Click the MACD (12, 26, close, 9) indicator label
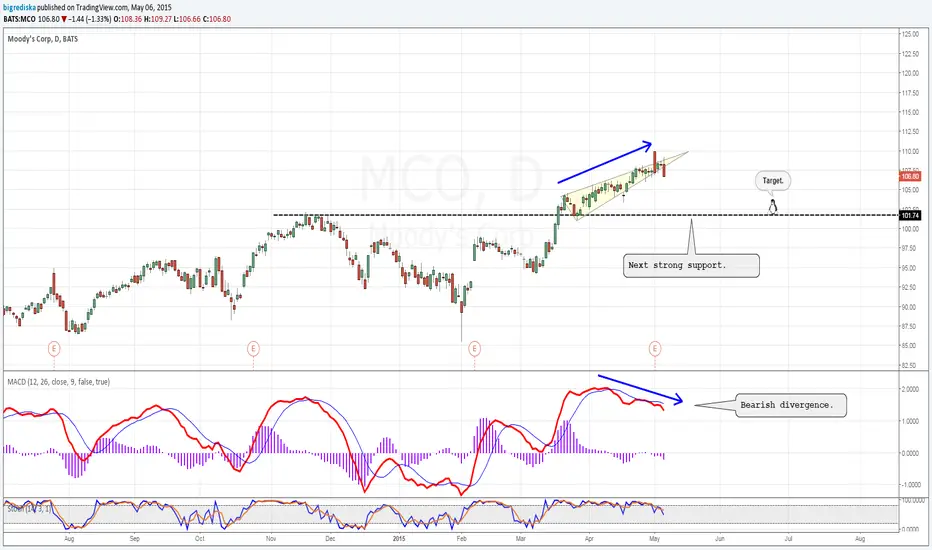This screenshot has height=550, width=932. (x=58, y=382)
